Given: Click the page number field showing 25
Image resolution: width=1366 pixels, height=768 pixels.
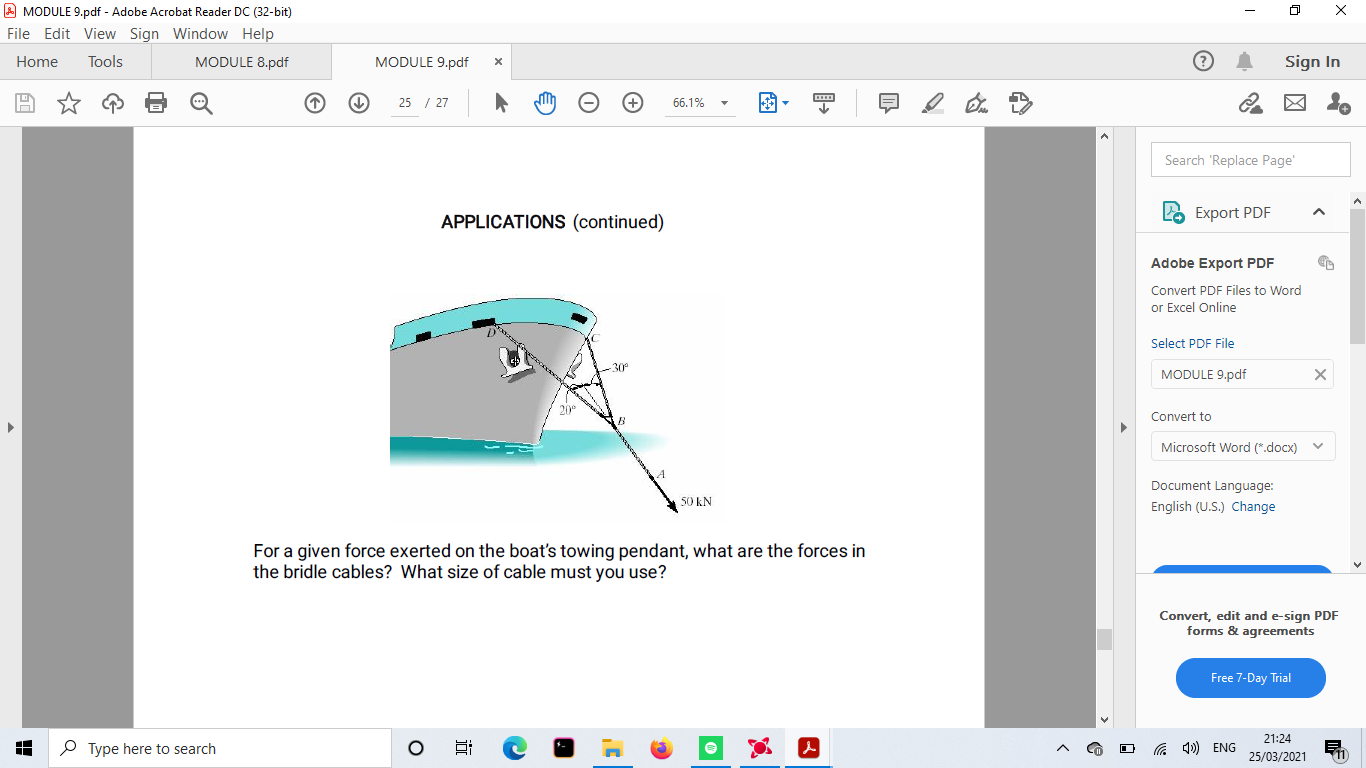Looking at the screenshot, I should pyautogui.click(x=404, y=102).
